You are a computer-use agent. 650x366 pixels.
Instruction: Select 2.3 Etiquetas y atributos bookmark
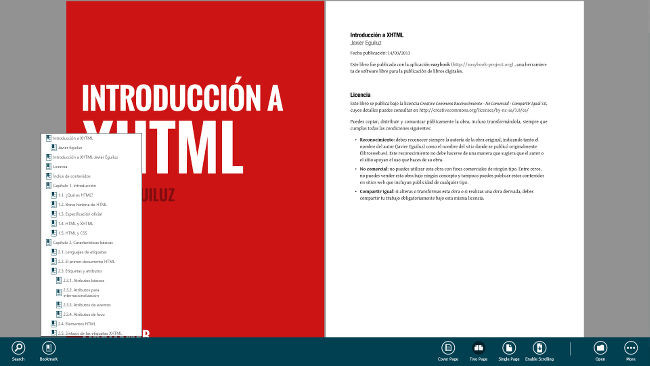click(x=76, y=271)
